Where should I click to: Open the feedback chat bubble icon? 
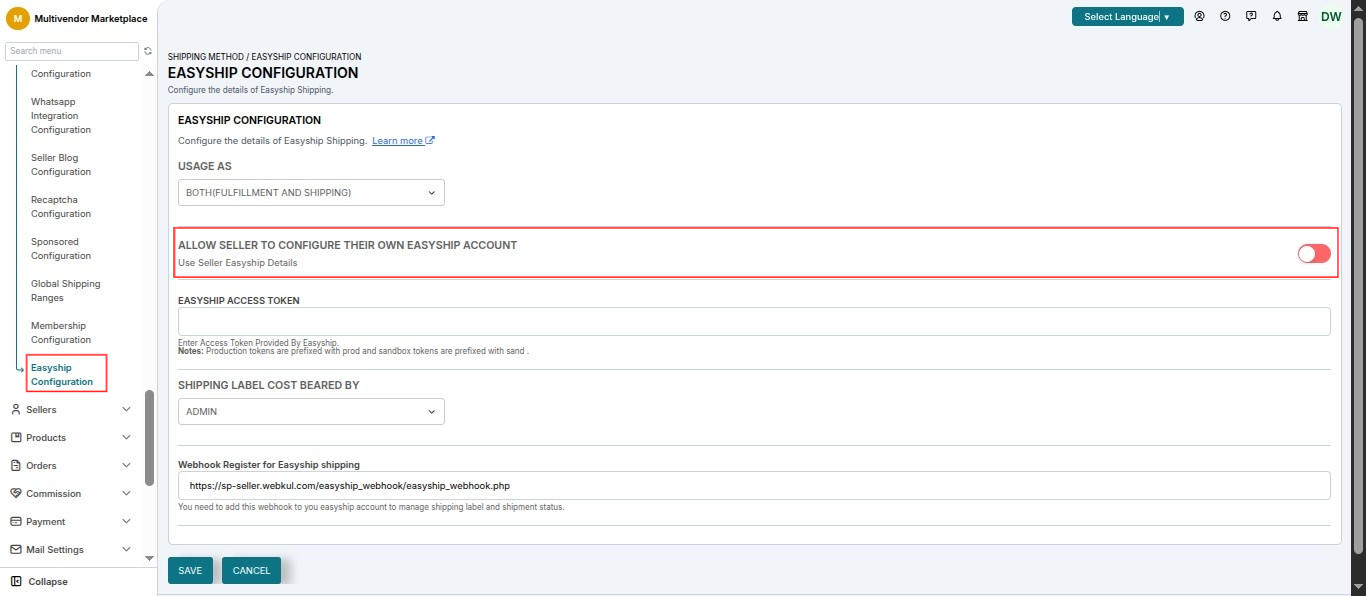tap(1251, 17)
